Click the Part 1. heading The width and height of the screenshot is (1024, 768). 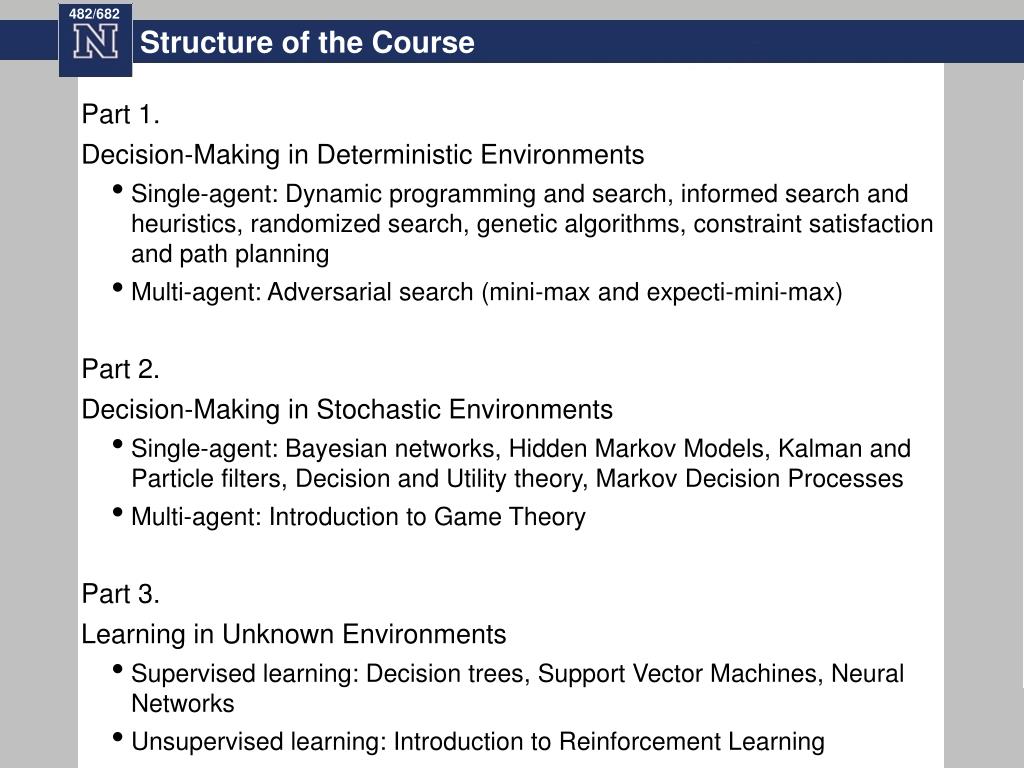[x=120, y=114]
